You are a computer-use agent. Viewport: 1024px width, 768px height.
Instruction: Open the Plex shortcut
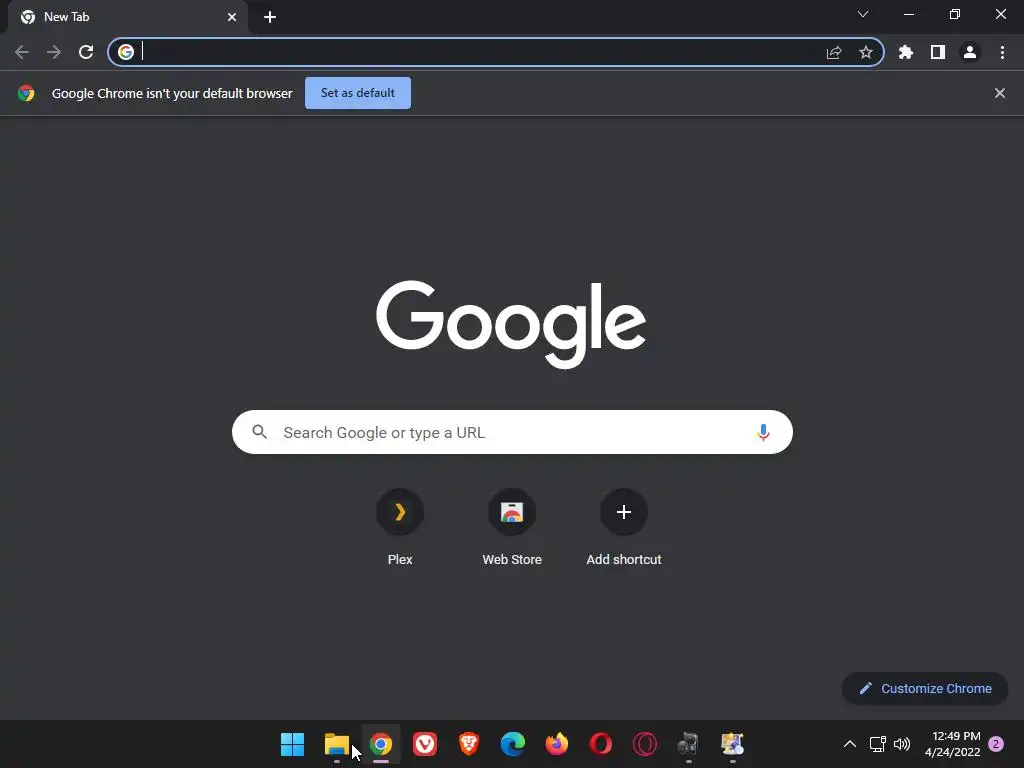(x=400, y=528)
